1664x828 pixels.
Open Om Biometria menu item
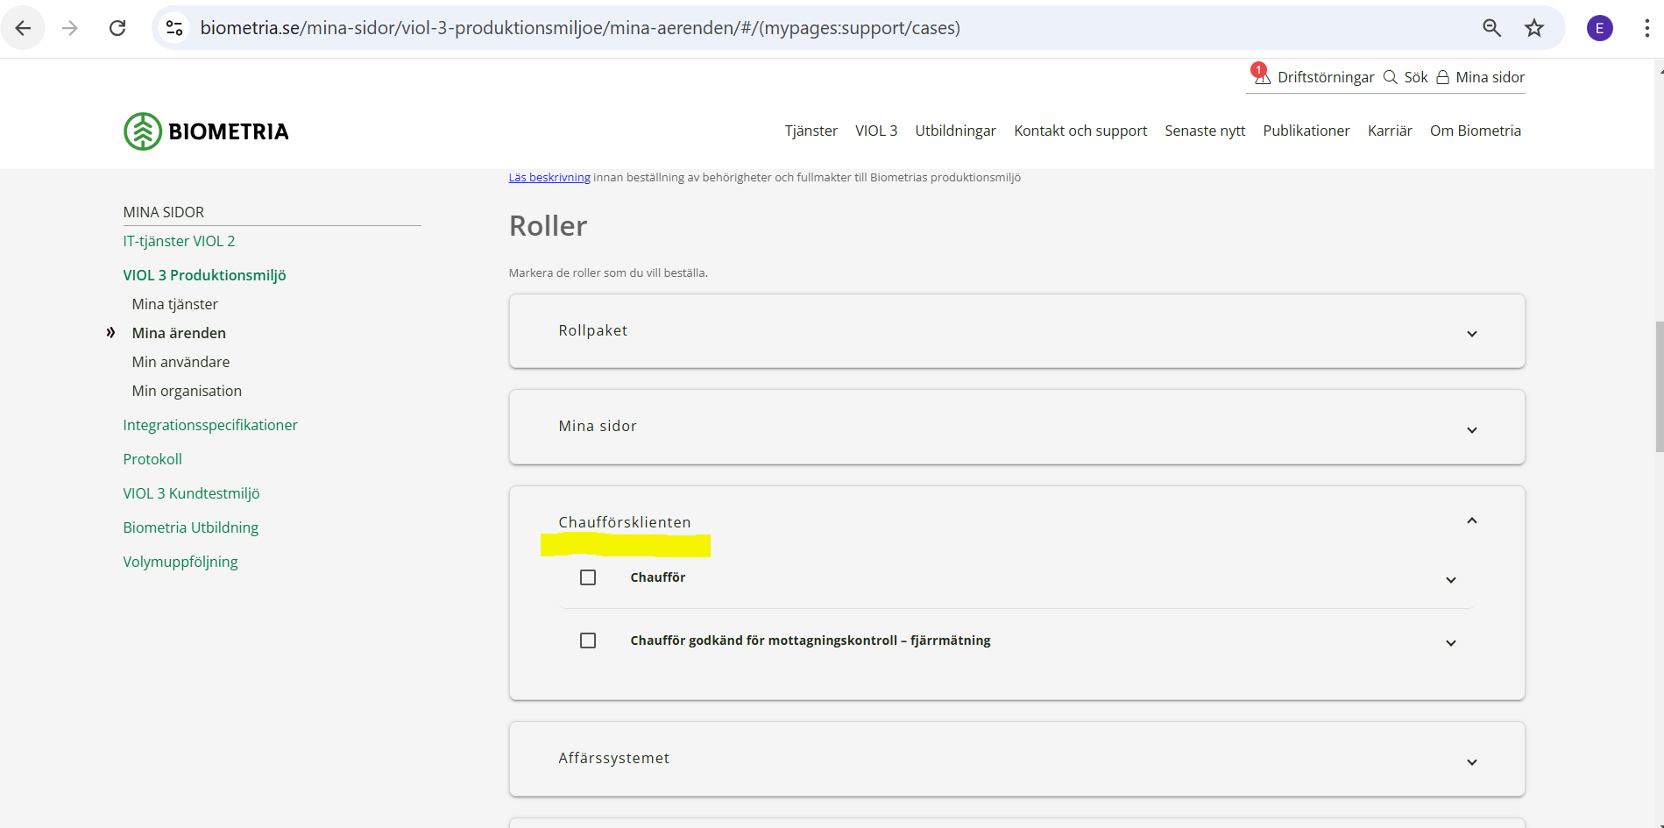click(x=1475, y=131)
